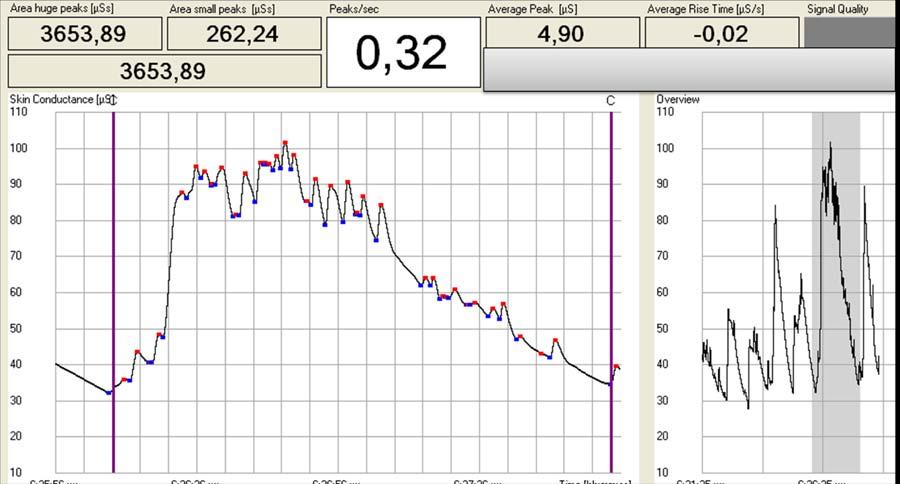Click the gray selection band in the Overview chart
900x484 pixels.
point(836,292)
